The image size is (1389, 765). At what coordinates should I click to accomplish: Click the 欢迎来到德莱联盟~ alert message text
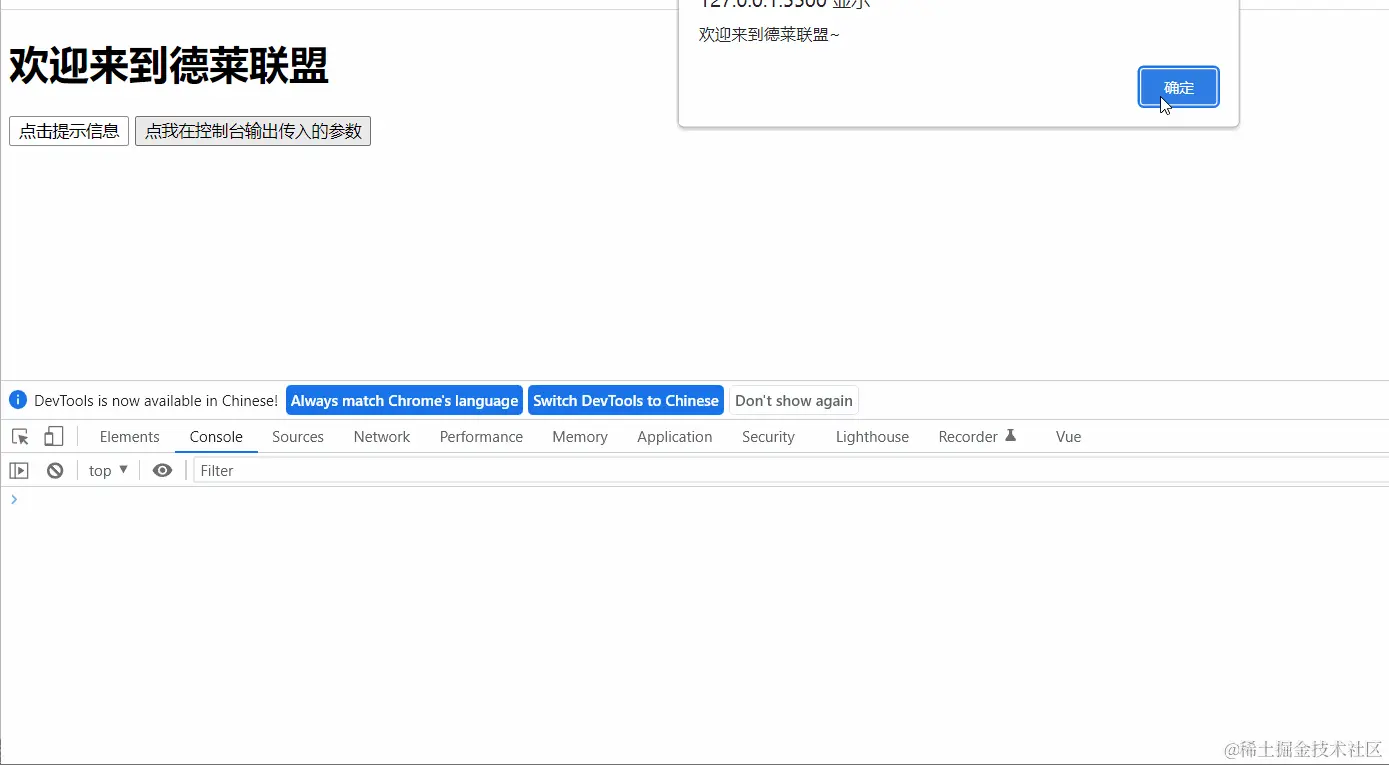pos(769,35)
